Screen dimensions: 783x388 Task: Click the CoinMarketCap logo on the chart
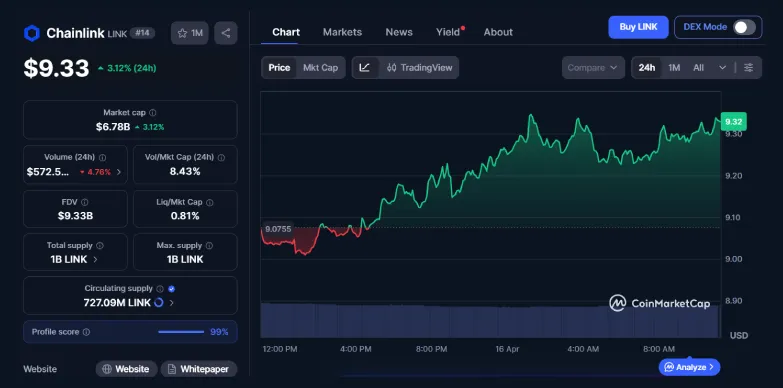click(x=660, y=303)
